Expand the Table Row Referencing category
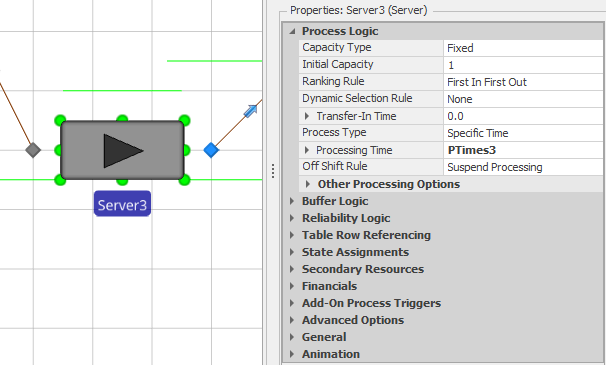 coord(292,235)
